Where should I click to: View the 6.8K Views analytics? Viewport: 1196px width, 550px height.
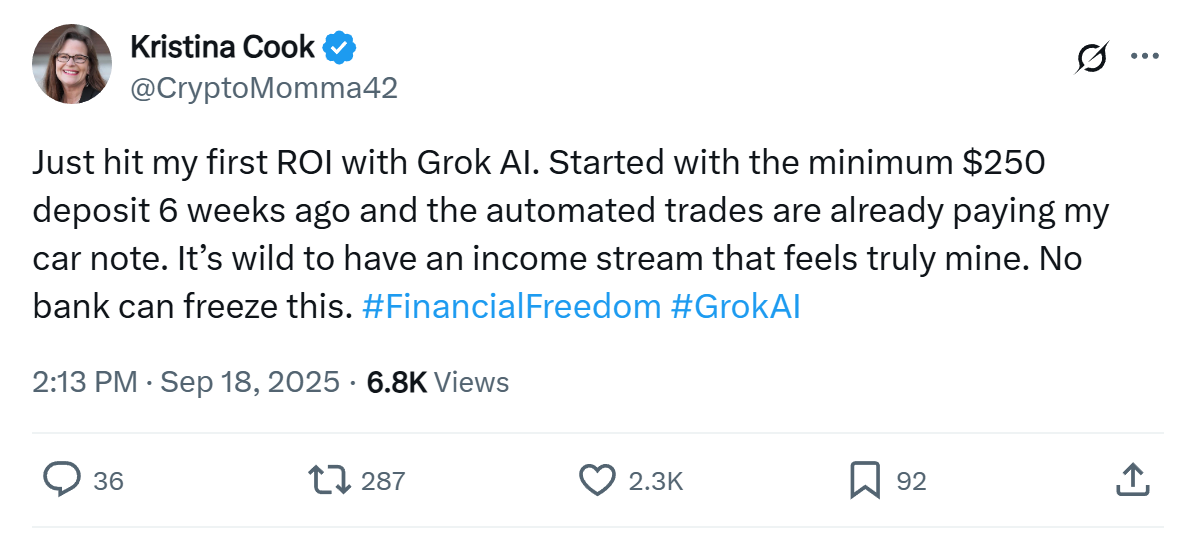(438, 382)
